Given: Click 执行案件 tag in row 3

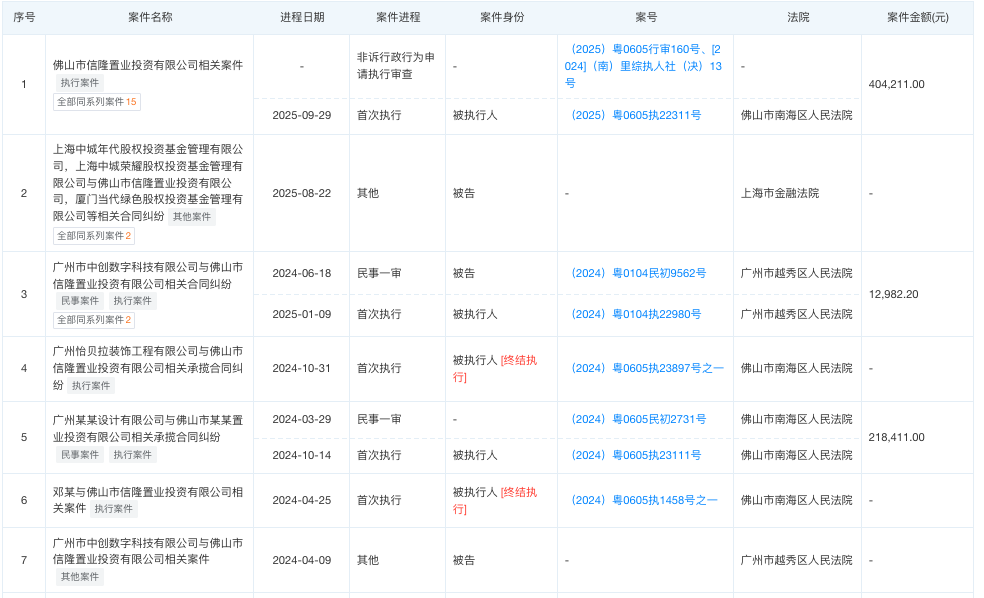Looking at the screenshot, I should (x=132, y=301).
